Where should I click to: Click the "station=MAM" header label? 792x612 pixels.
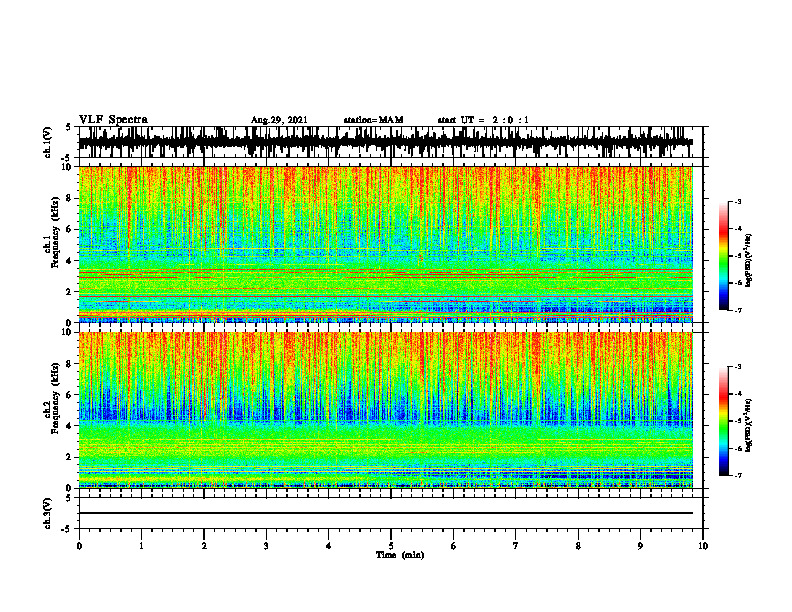373,120
